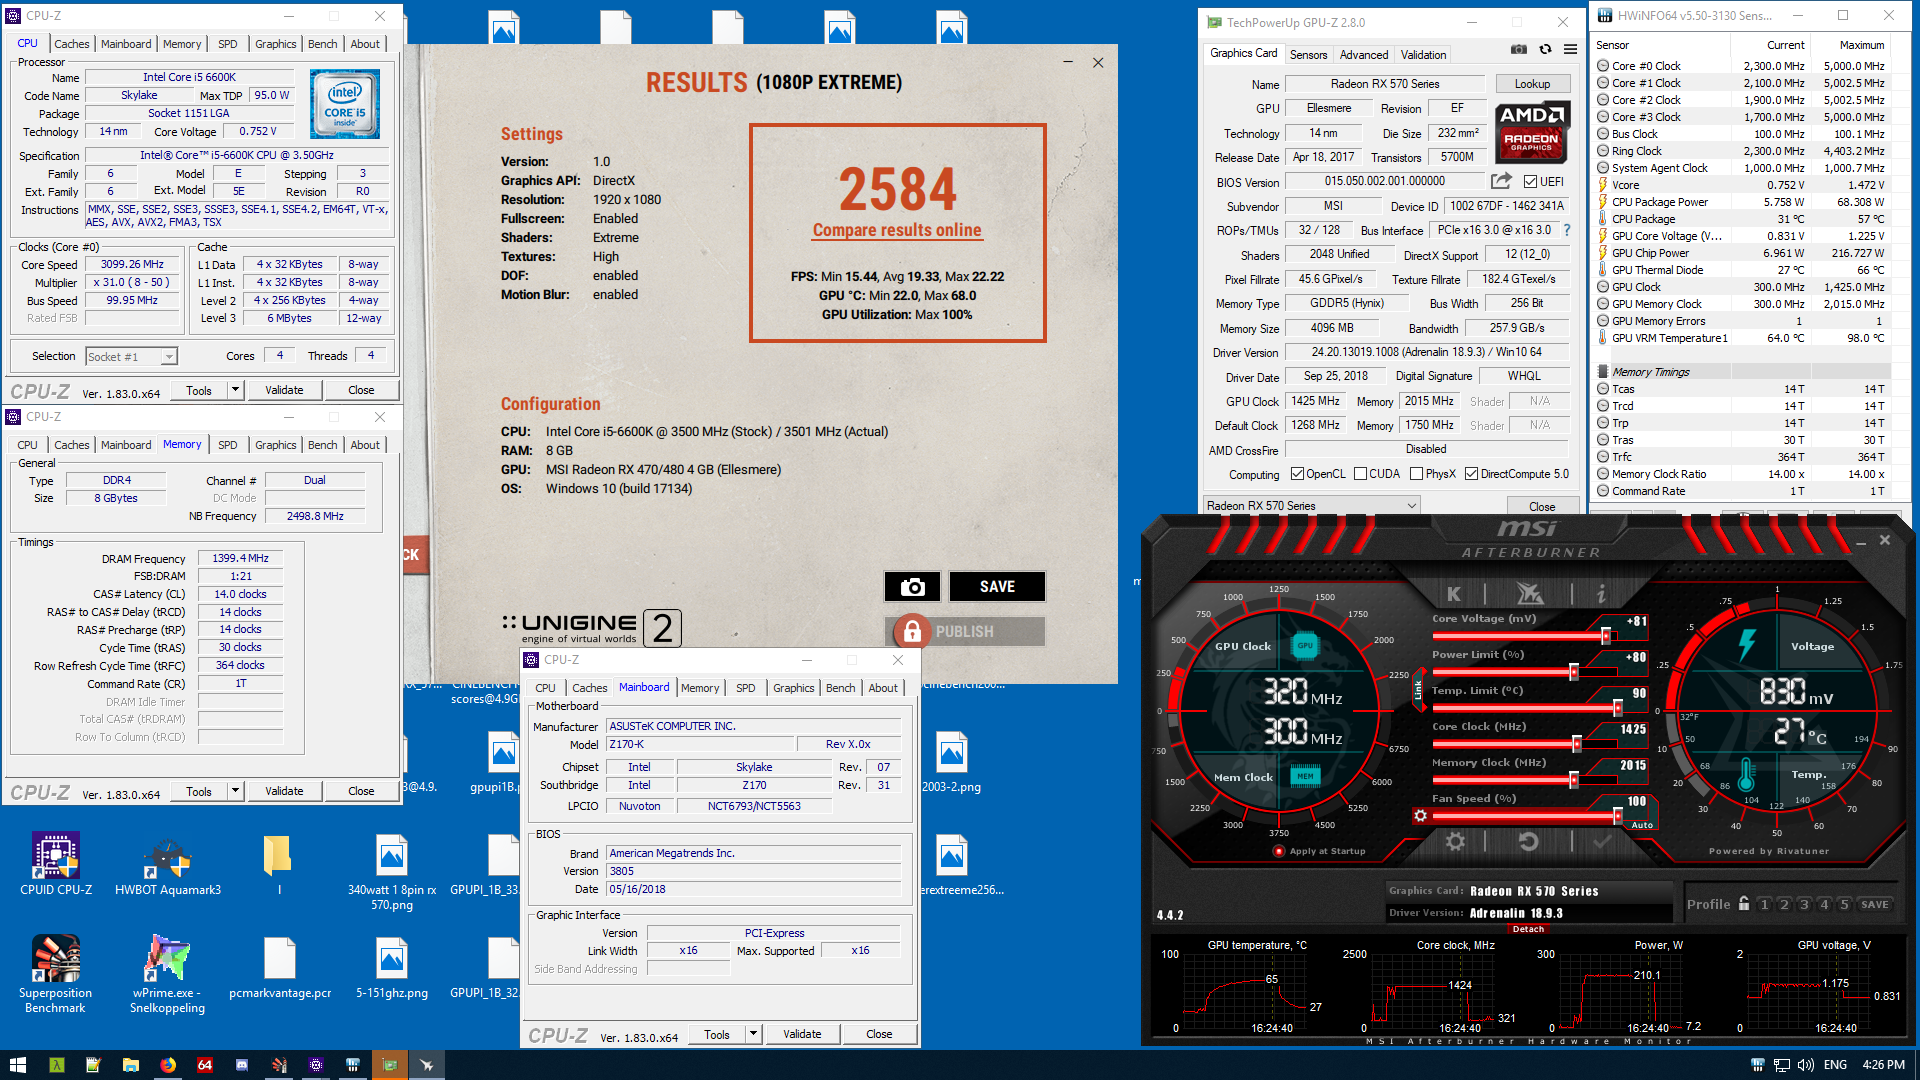Click the Power Limit slider handle
This screenshot has height=1080, width=1920.
pos(1573,672)
